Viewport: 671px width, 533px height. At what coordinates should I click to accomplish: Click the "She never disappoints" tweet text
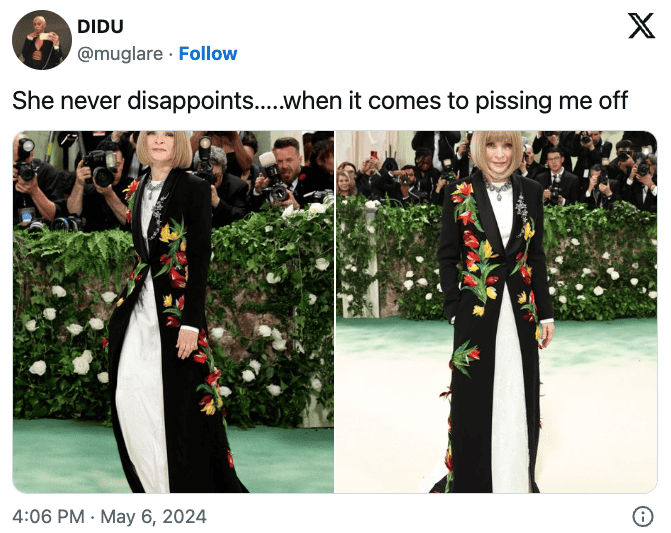pyautogui.click(x=320, y=101)
